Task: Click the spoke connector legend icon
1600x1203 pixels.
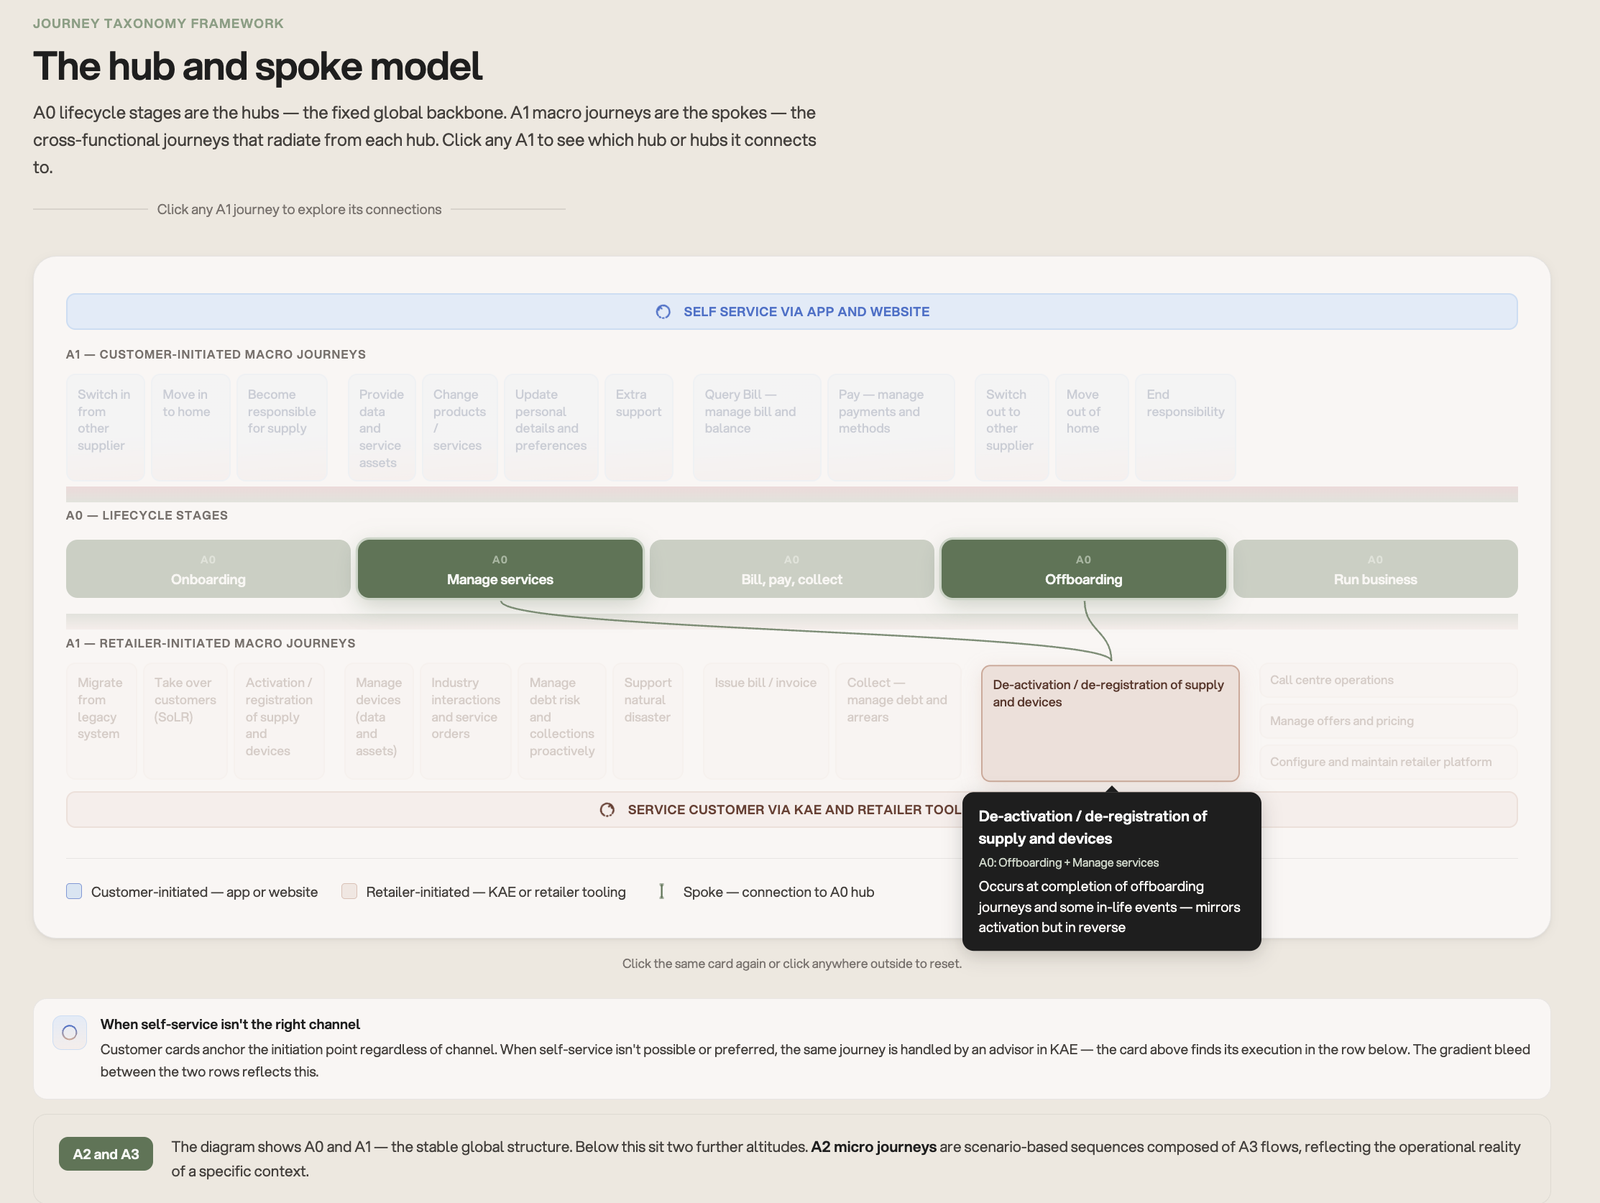Action: tap(661, 891)
